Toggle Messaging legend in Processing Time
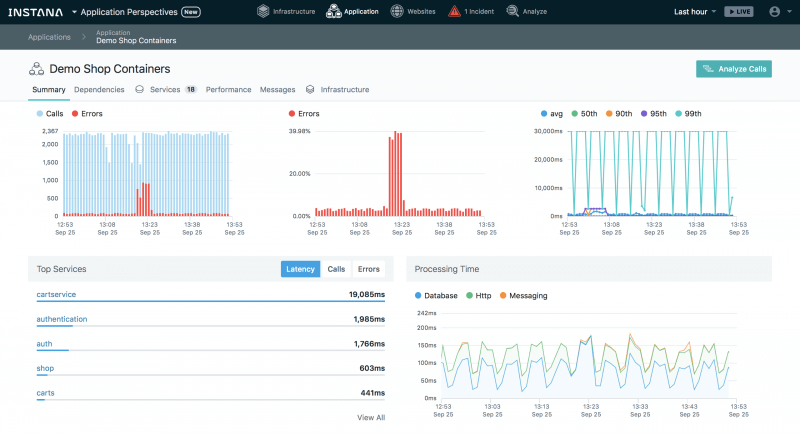The width and height of the screenshot is (800, 434). point(523,296)
